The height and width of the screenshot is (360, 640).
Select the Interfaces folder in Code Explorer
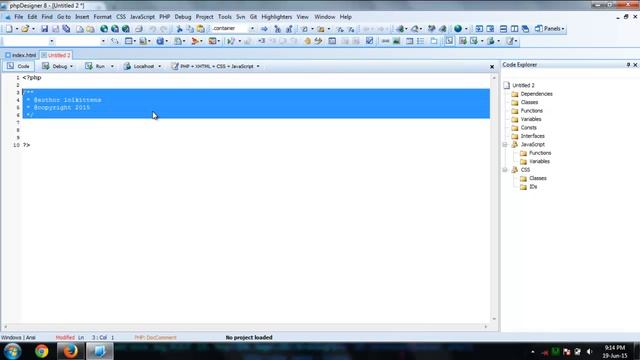528,136
